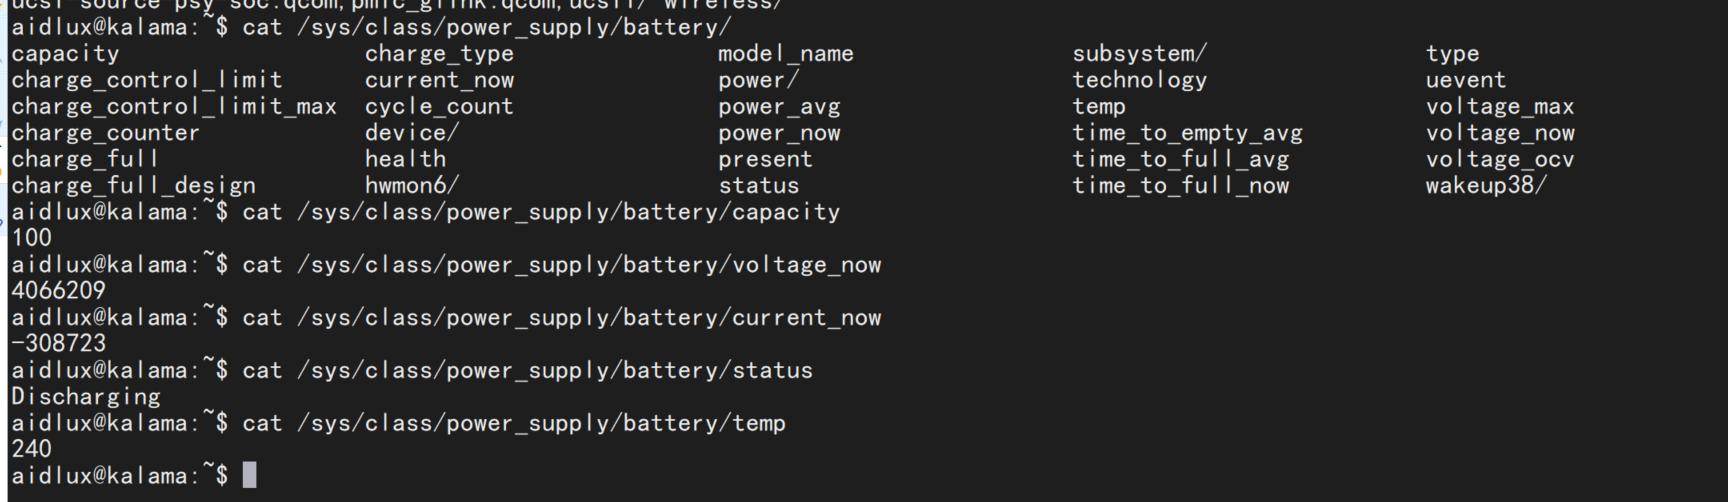Viewport: 1728px width, 502px height.
Task: Click the 'subsystem/' directory entry
Action: [x=1140, y=54]
